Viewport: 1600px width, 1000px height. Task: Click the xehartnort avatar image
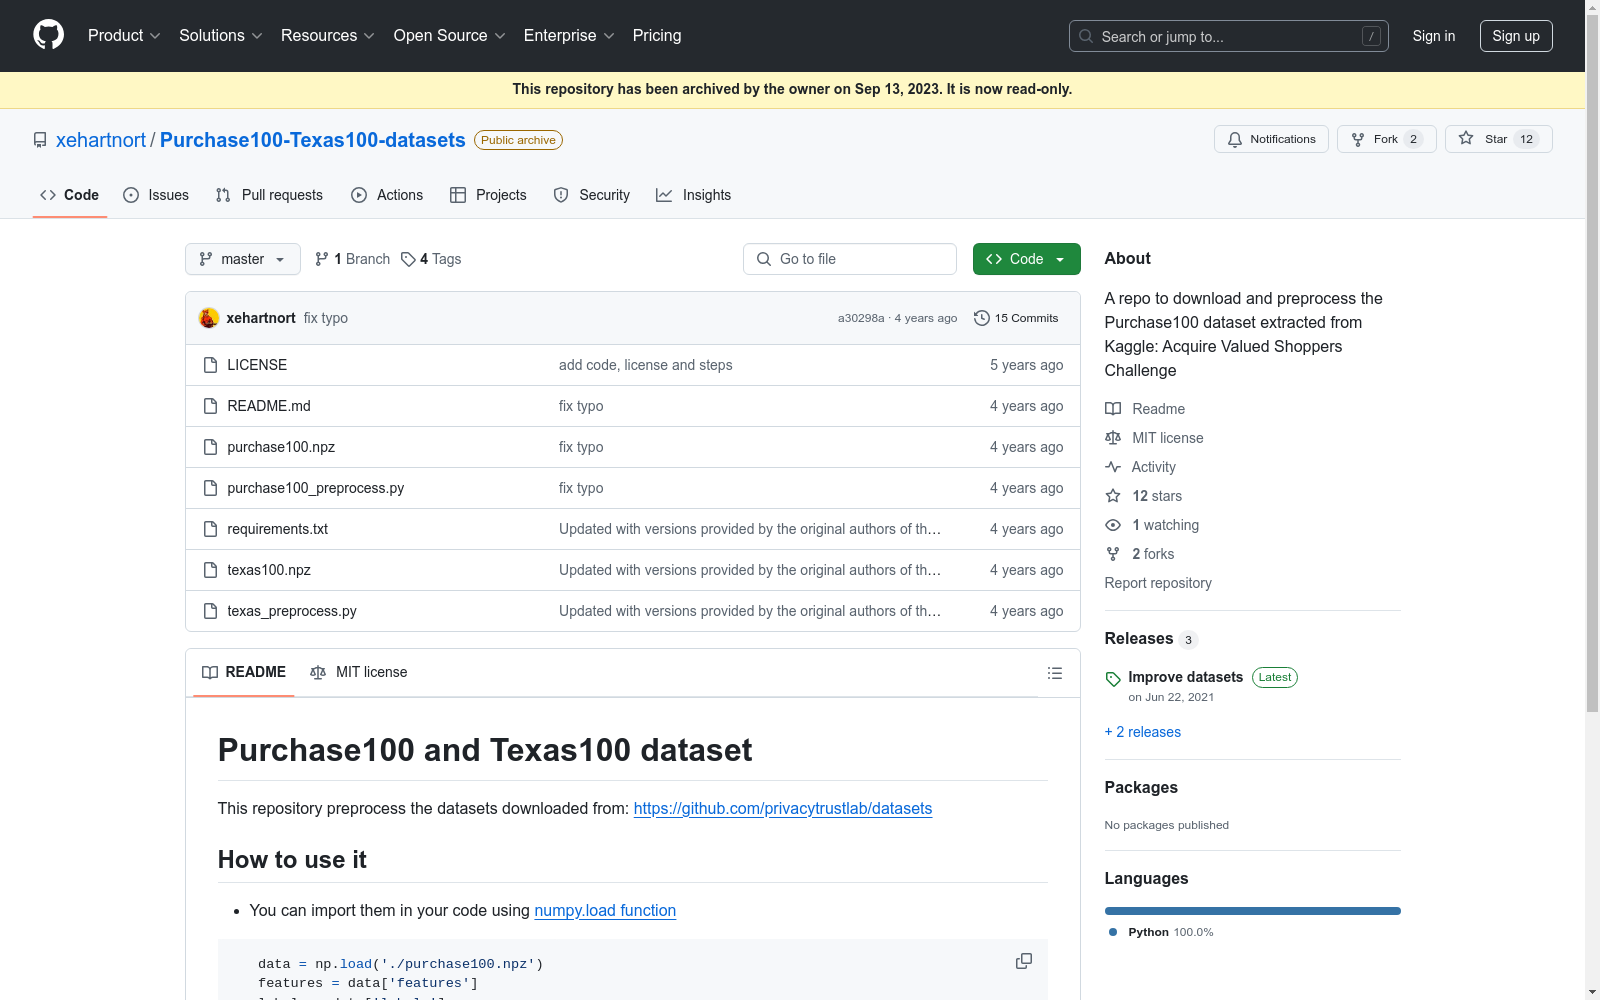coord(209,318)
